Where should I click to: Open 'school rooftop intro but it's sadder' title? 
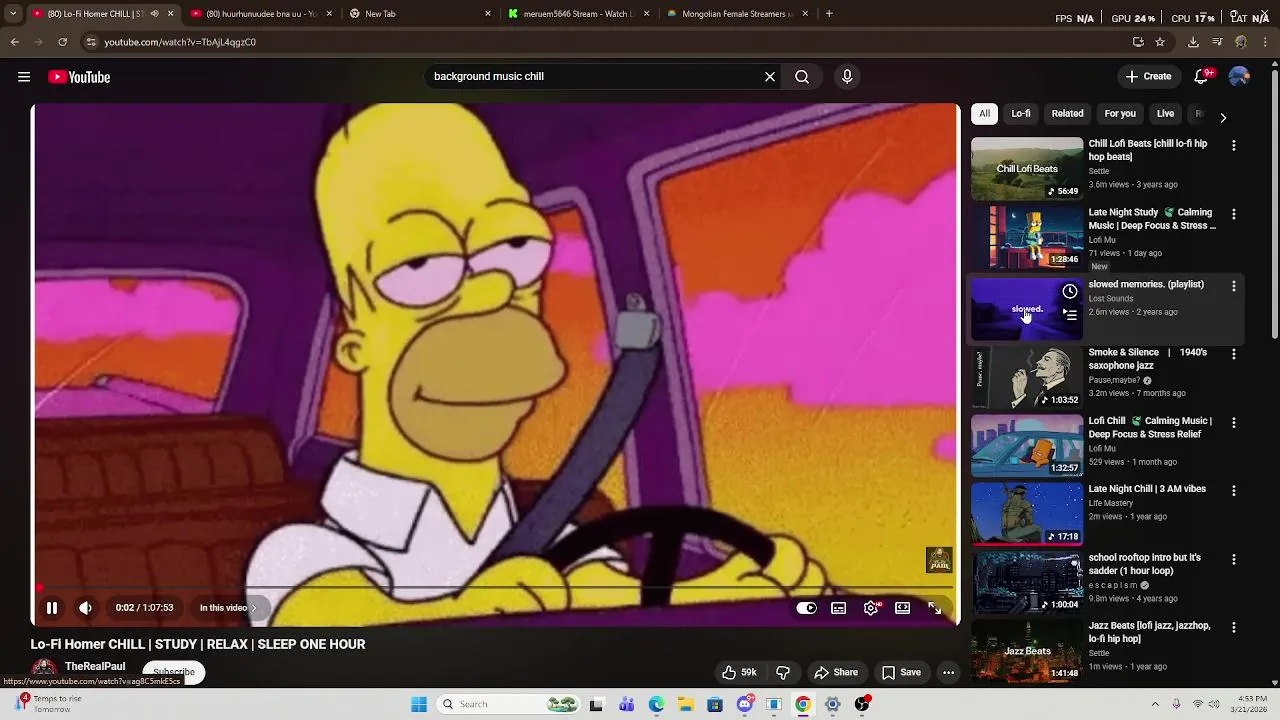pos(1144,565)
